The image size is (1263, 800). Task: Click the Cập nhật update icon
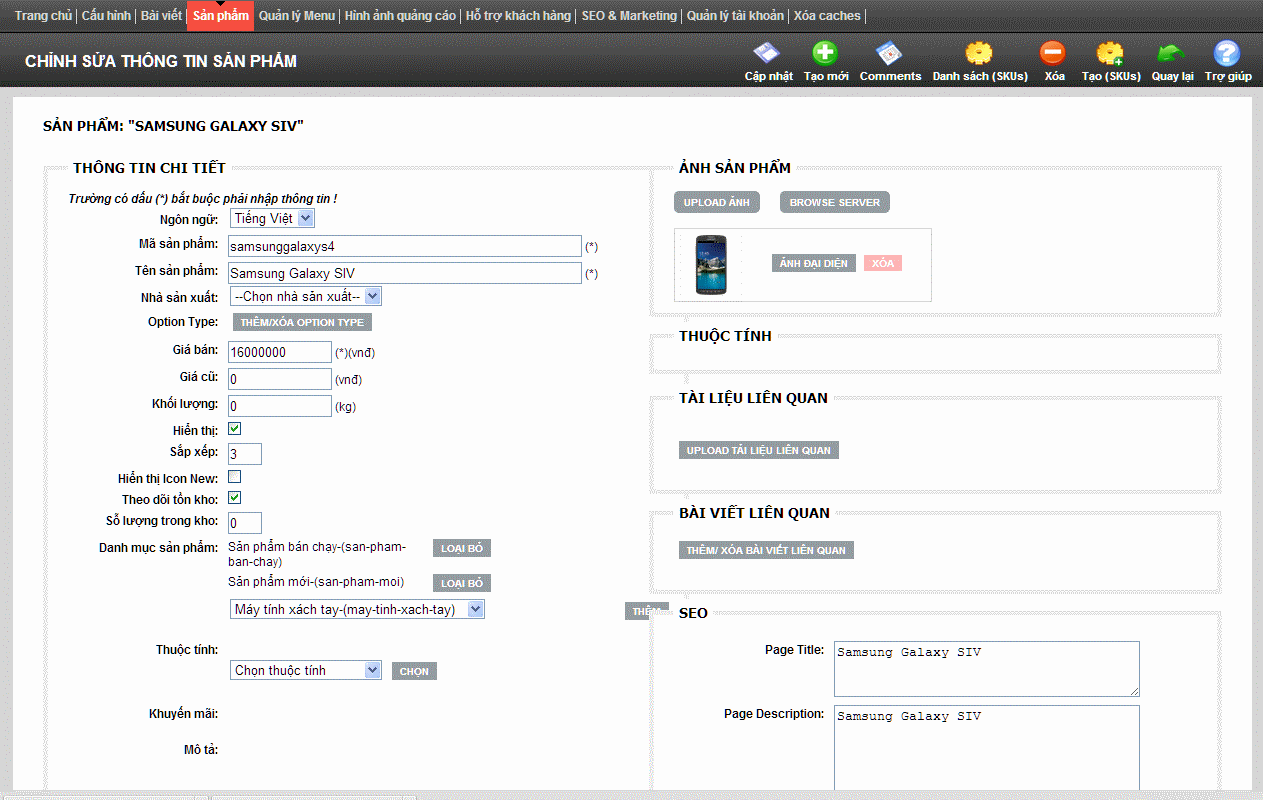[767, 53]
